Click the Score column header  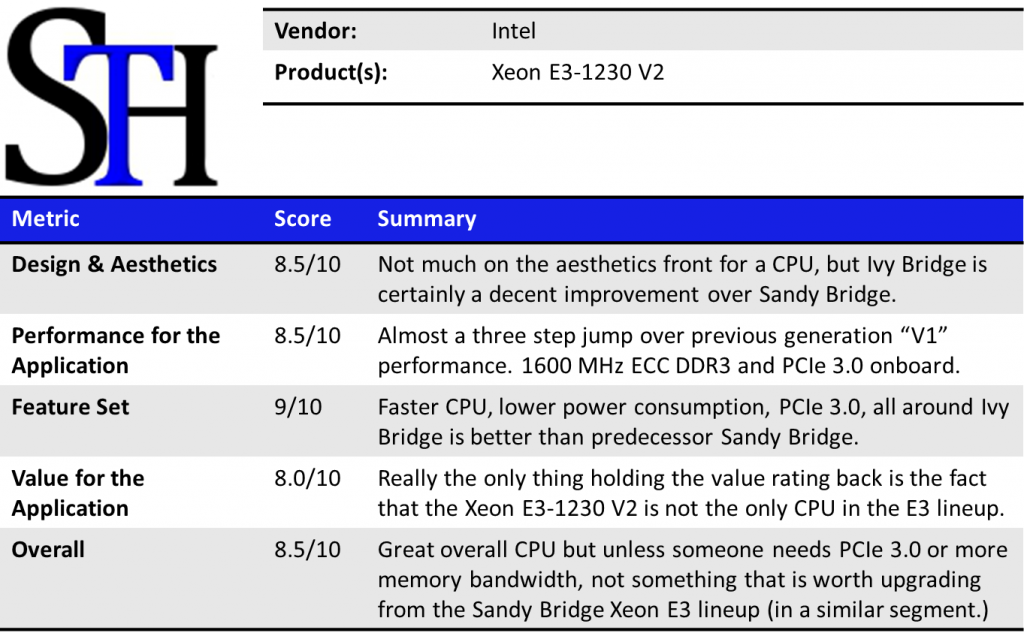coord(302,219)
